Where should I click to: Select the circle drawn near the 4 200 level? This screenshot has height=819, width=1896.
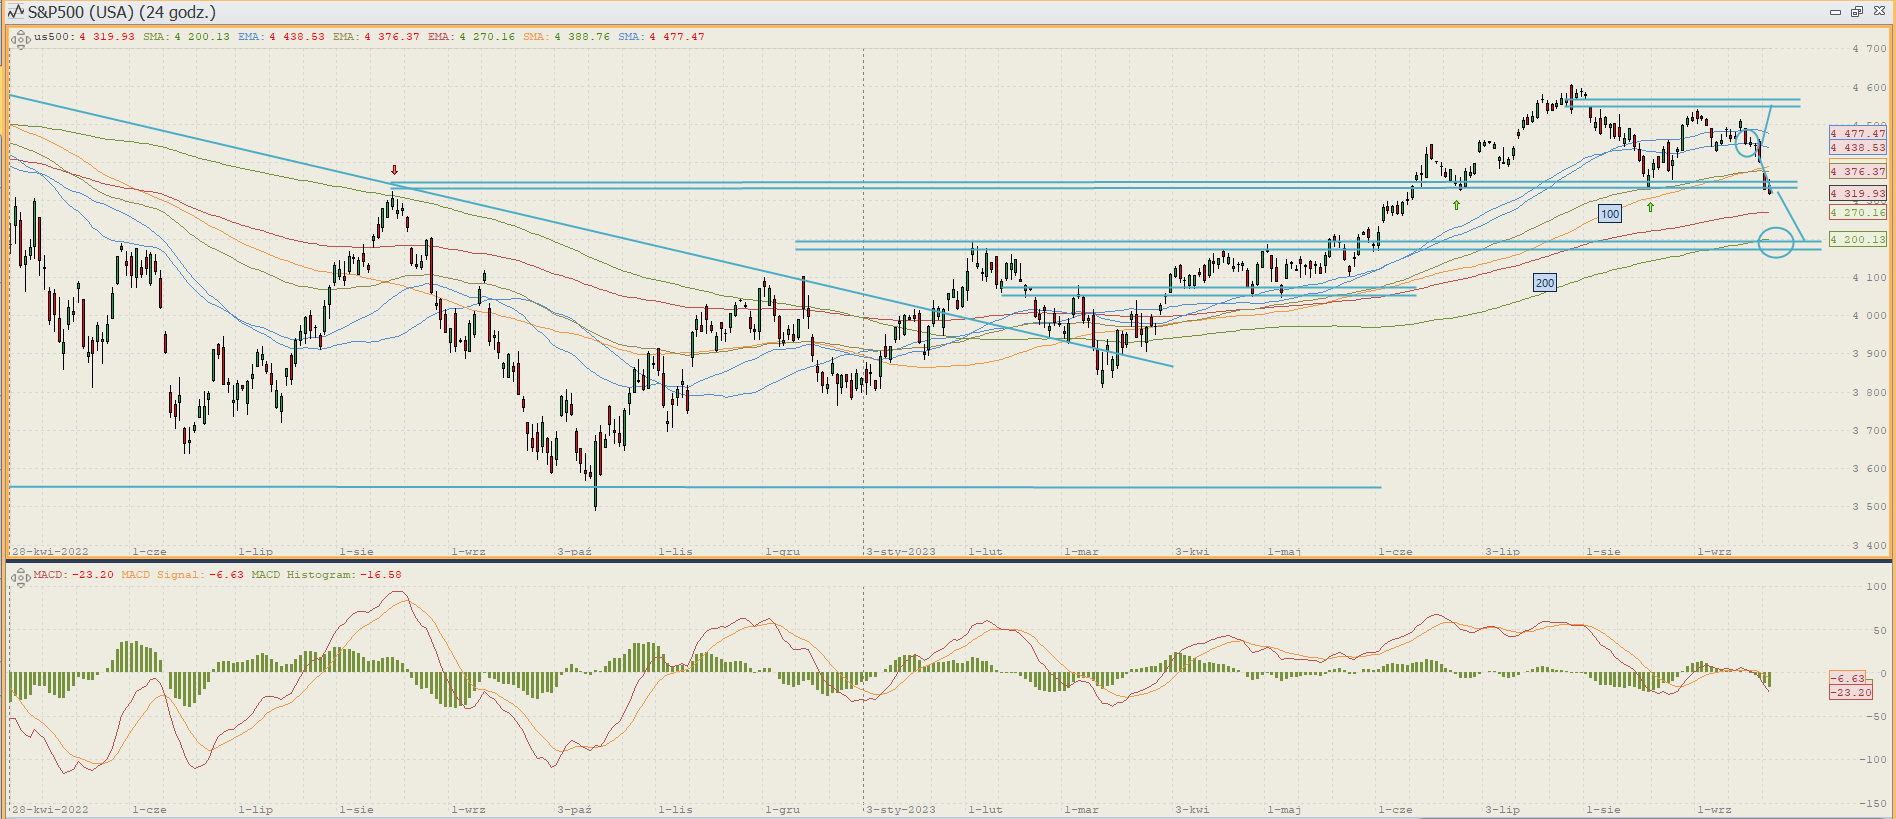click(x=1775, y=242)
